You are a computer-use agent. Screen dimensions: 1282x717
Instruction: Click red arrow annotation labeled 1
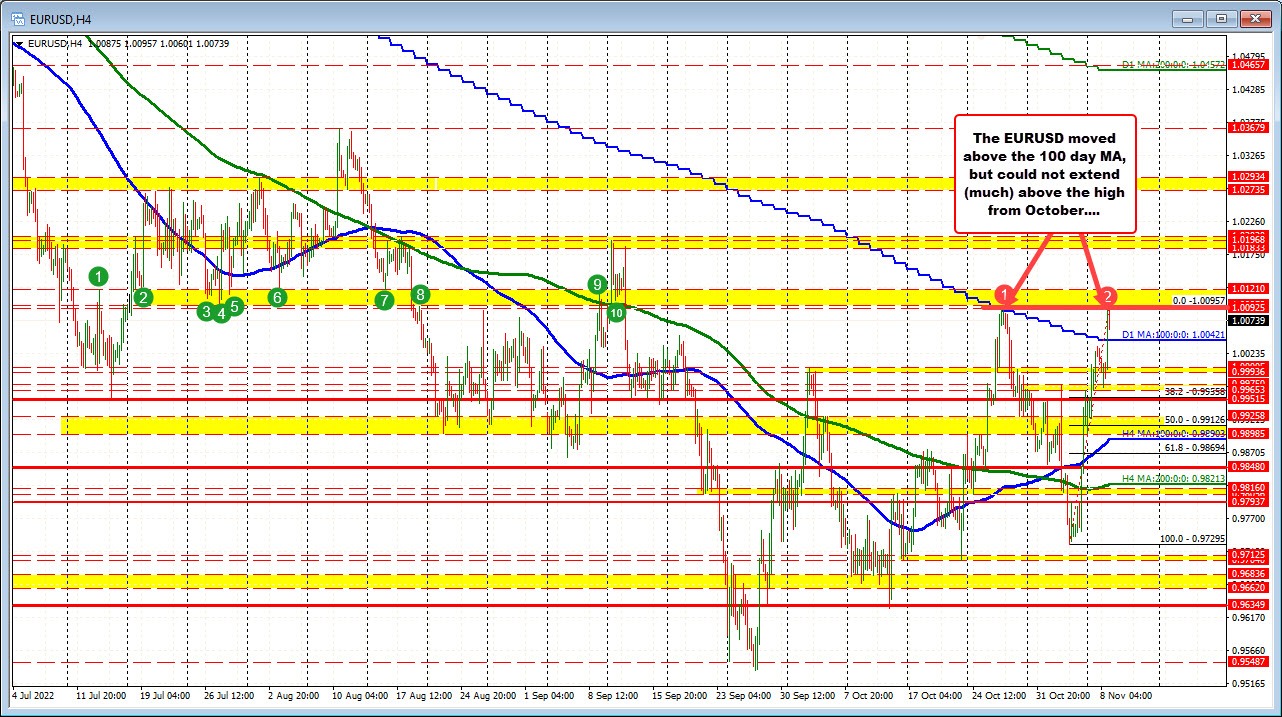pyautogui.click(x=1005, y=296)
